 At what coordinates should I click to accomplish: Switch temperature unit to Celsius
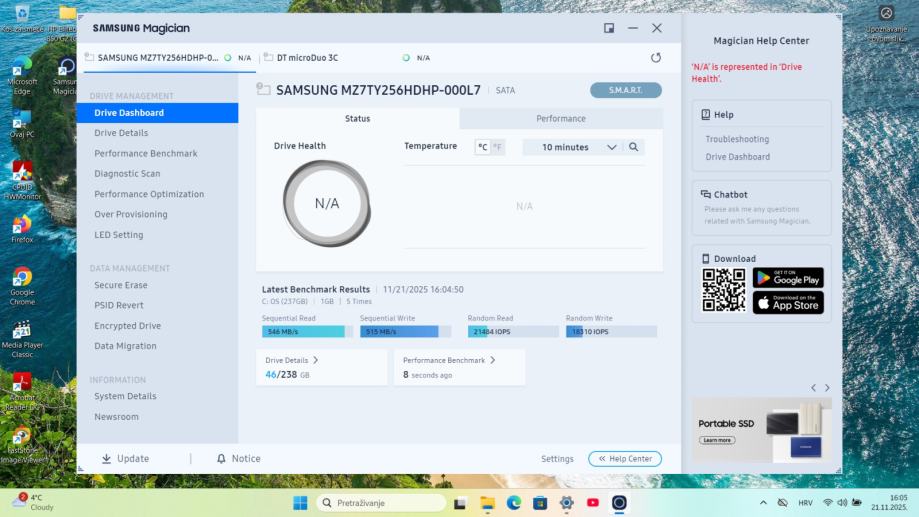coord(482,147)
